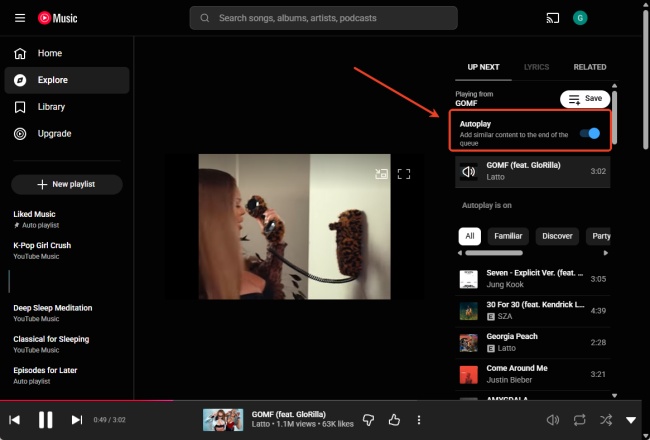The image size is (650, 440).
Task: Seek on the song progress bar
Action: pyautogui.click(x=321, y=401)
